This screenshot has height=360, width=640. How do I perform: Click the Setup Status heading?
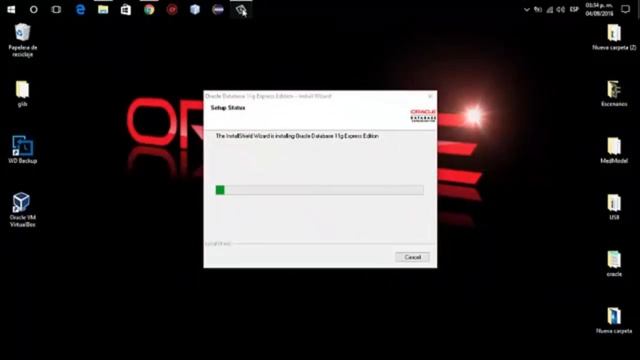tap(228, 108)
